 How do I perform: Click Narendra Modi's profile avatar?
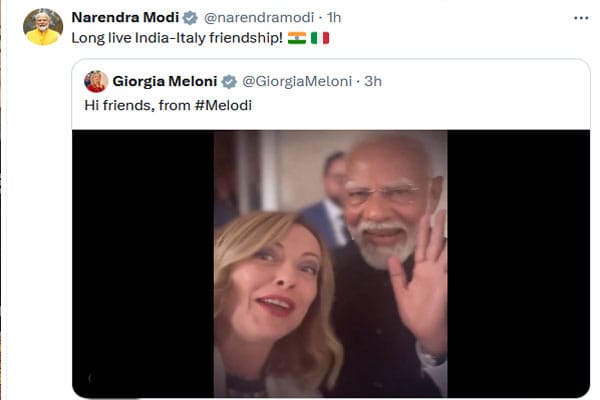[42, 27]
